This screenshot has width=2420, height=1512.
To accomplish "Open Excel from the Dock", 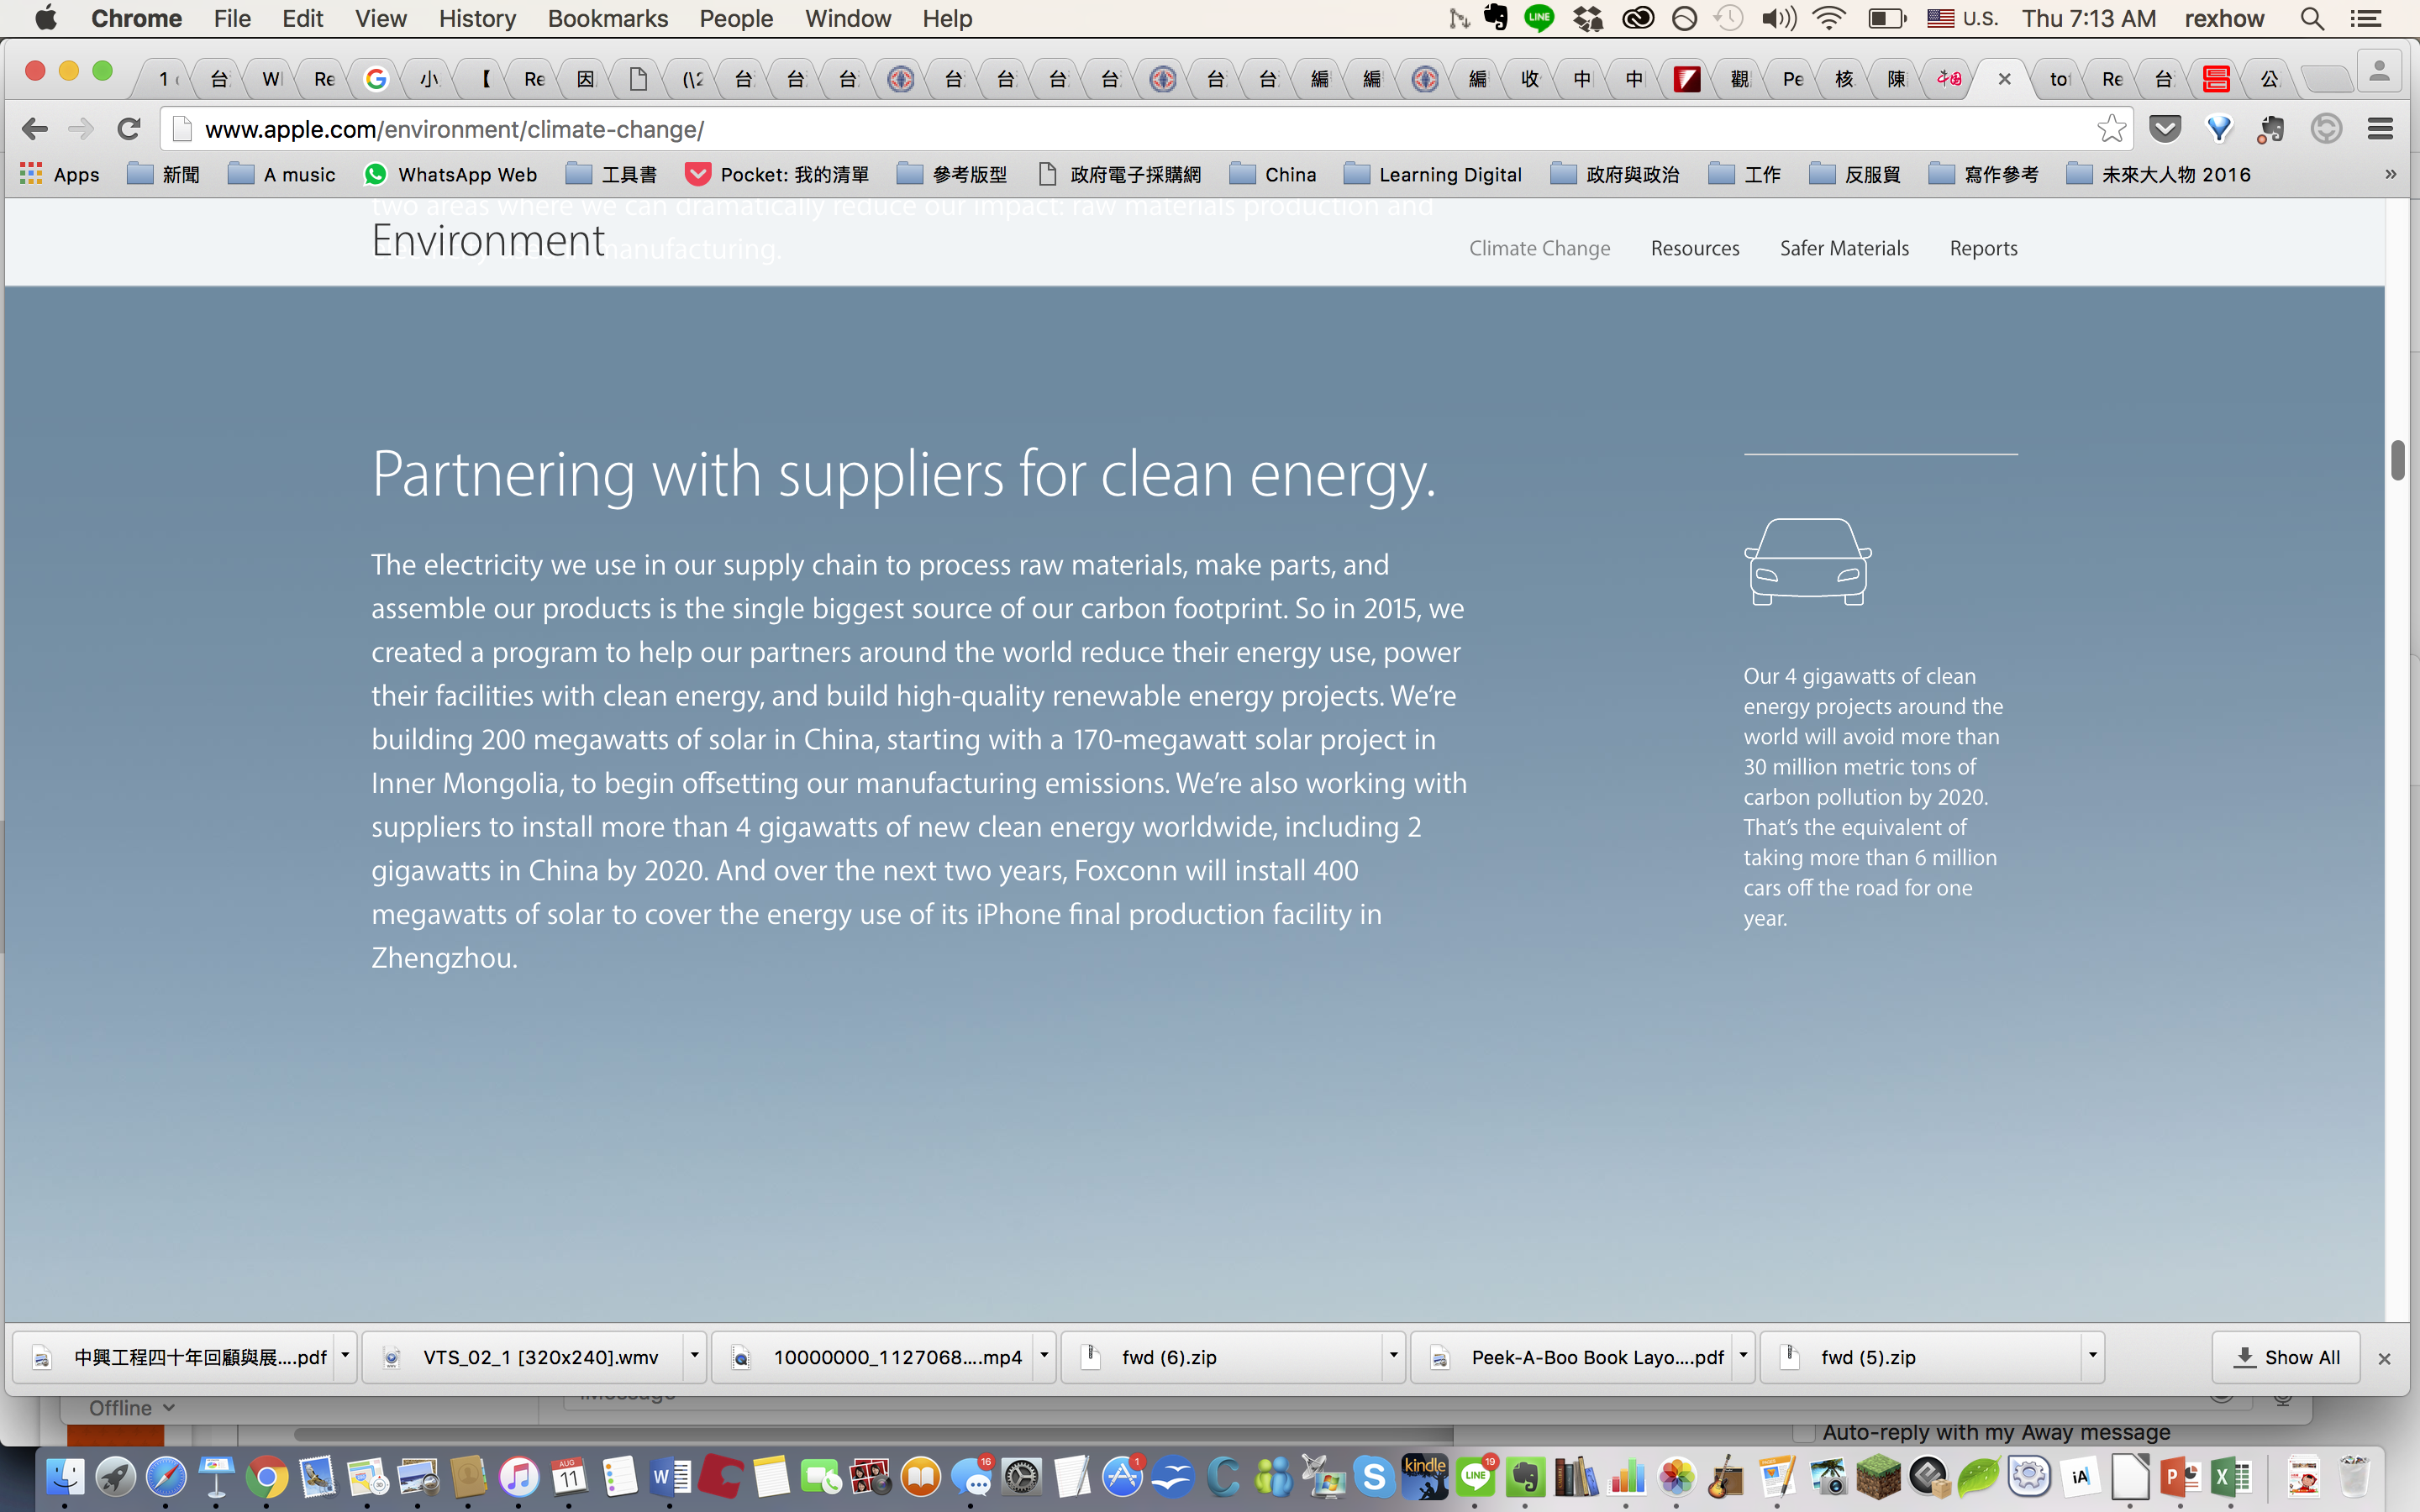I will [x=2230, y=1477].
